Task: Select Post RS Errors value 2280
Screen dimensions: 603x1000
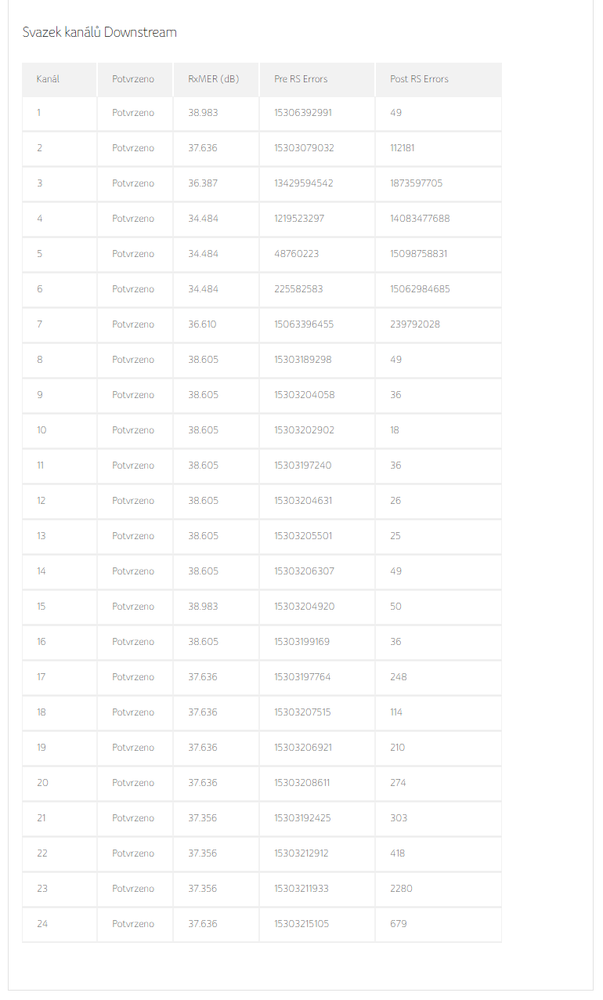Action: tap(401, 888)
